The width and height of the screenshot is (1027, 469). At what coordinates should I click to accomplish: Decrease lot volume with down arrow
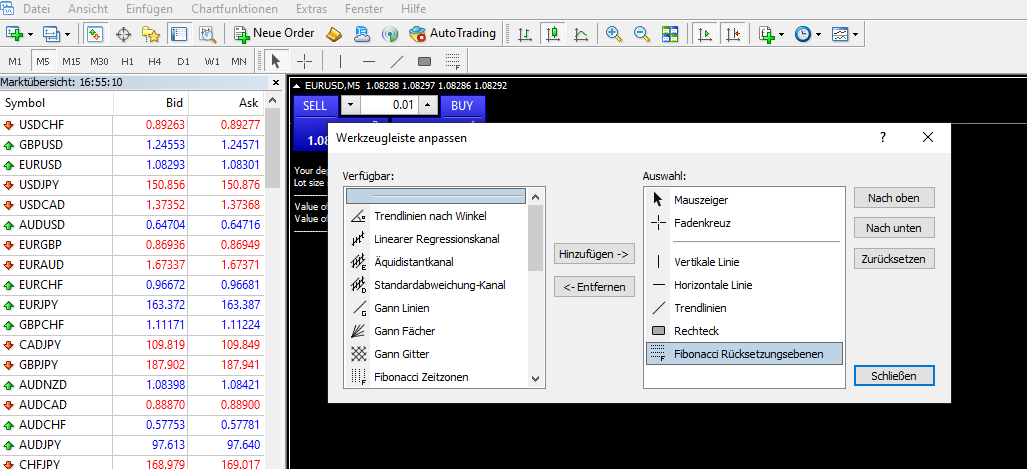point(351,105)
